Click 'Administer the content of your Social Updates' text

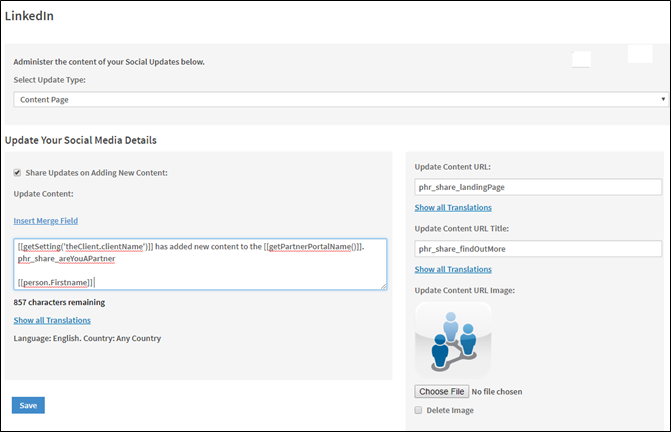pos(109,62)
